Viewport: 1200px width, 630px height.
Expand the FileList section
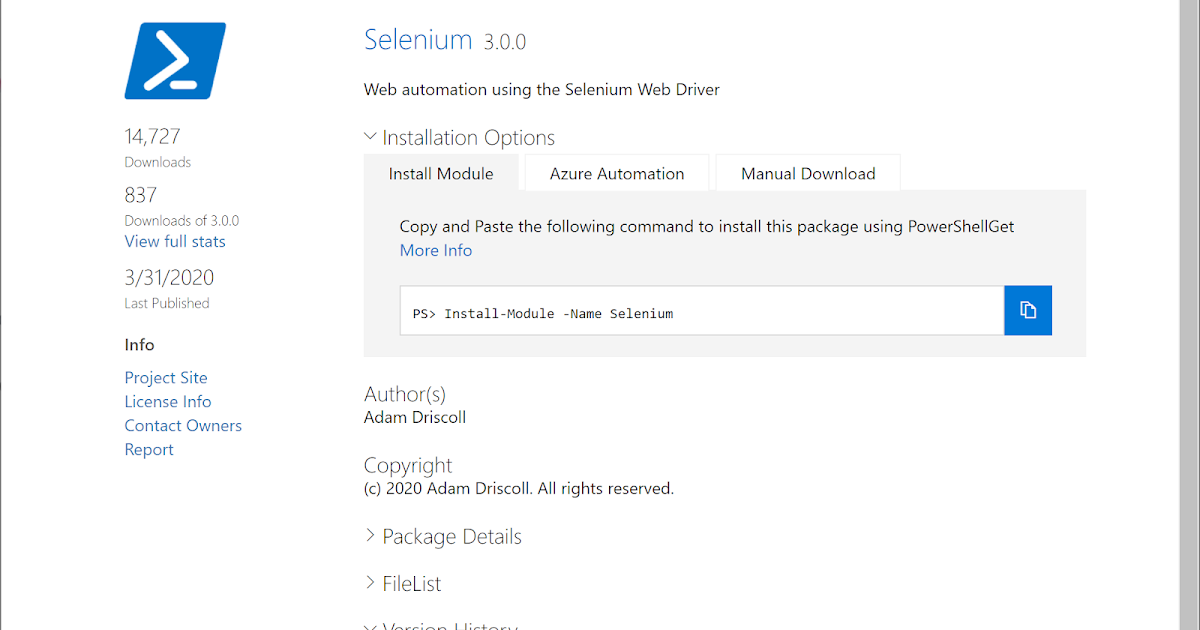(x=402, y=584)
